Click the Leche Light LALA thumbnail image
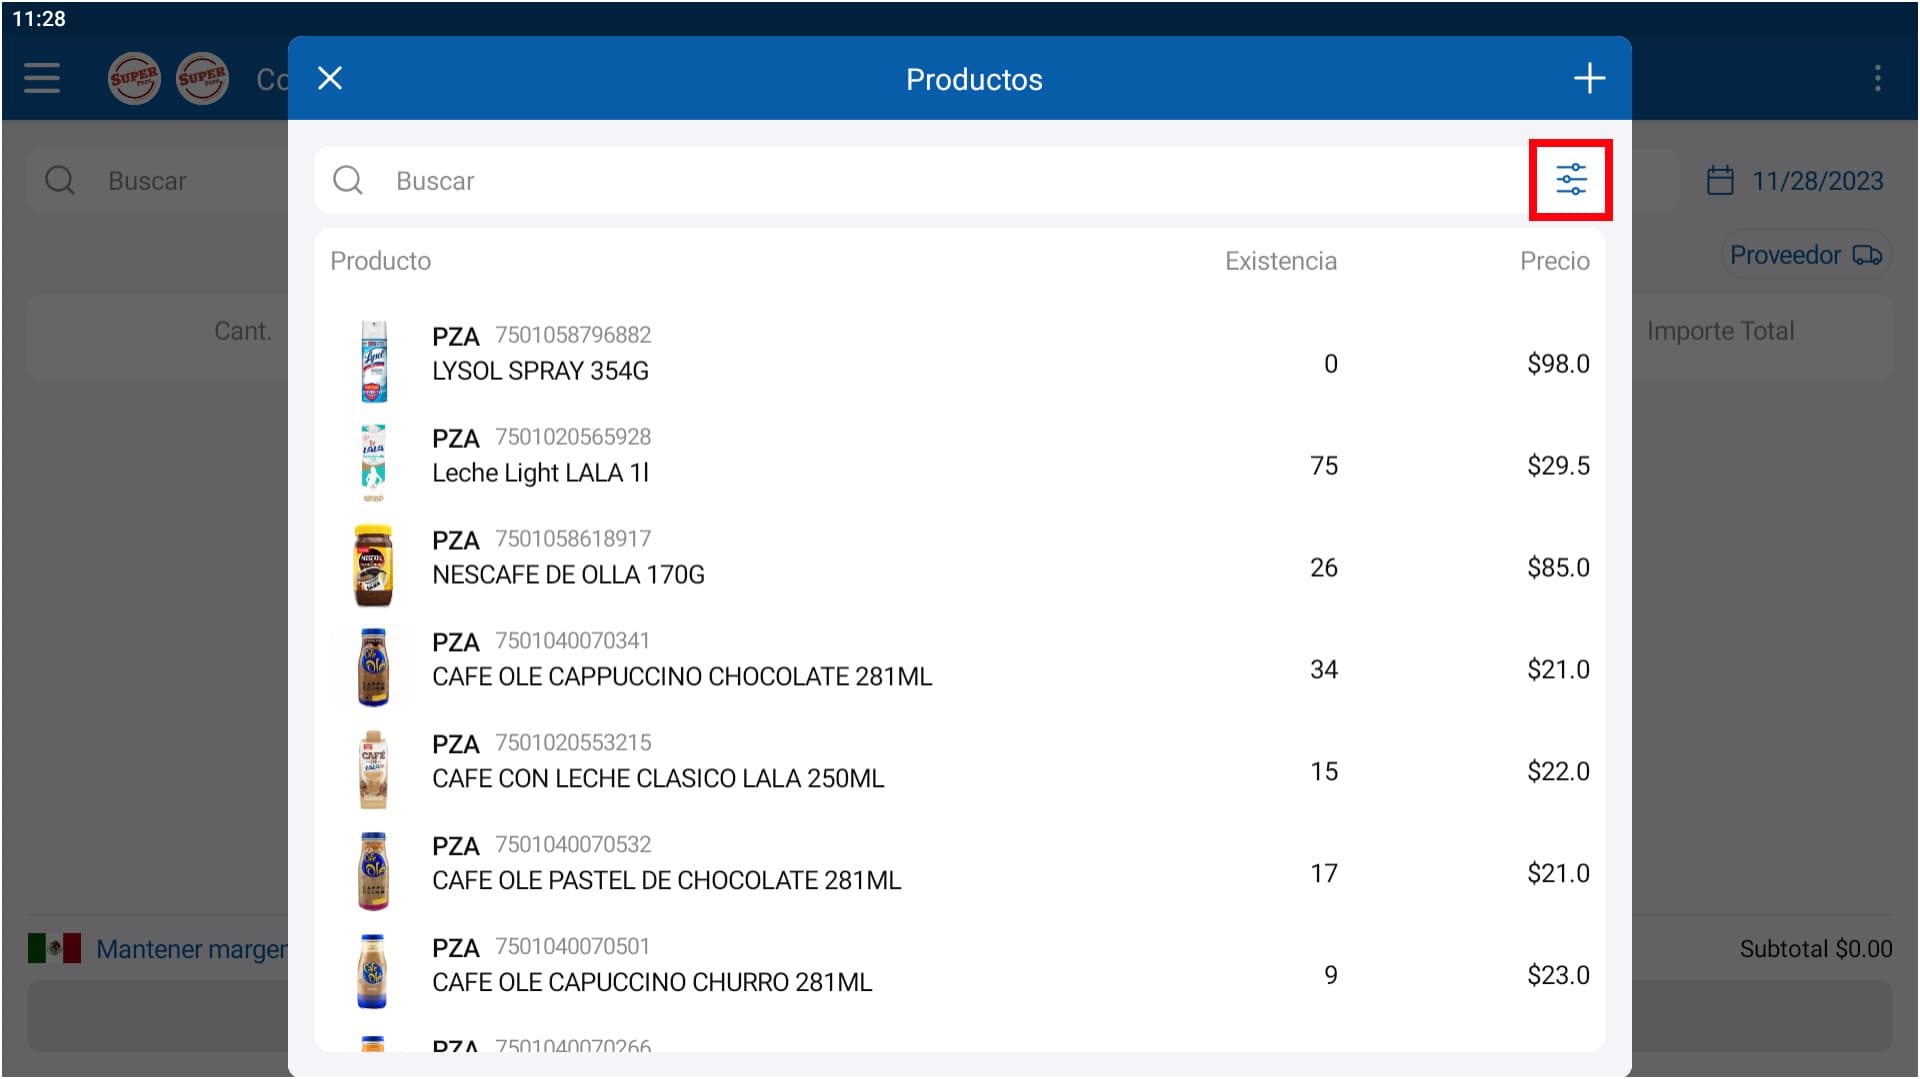The width and height of the screenshot is (1920, 1079). tap(373, 462)
